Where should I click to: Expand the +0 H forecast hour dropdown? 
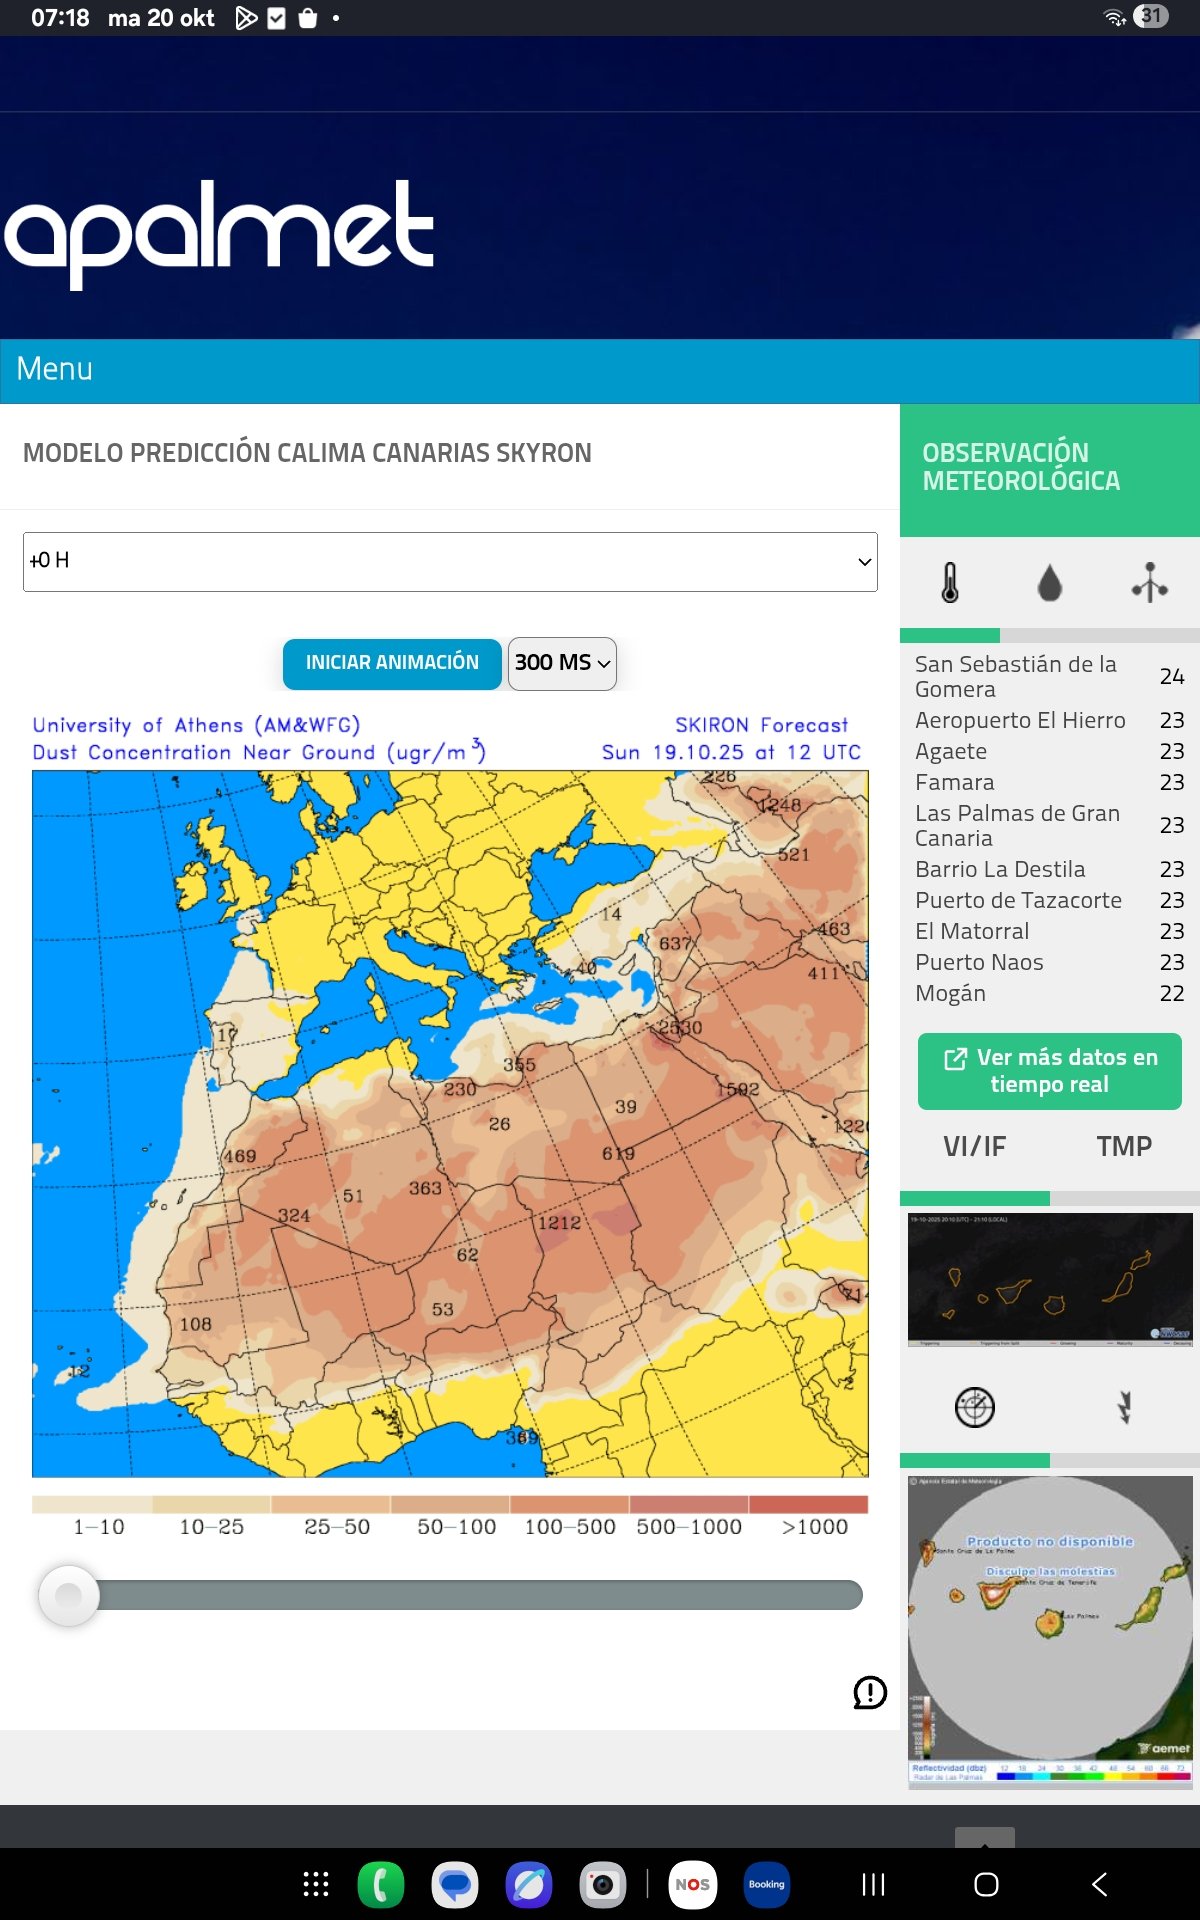(450, 562)
